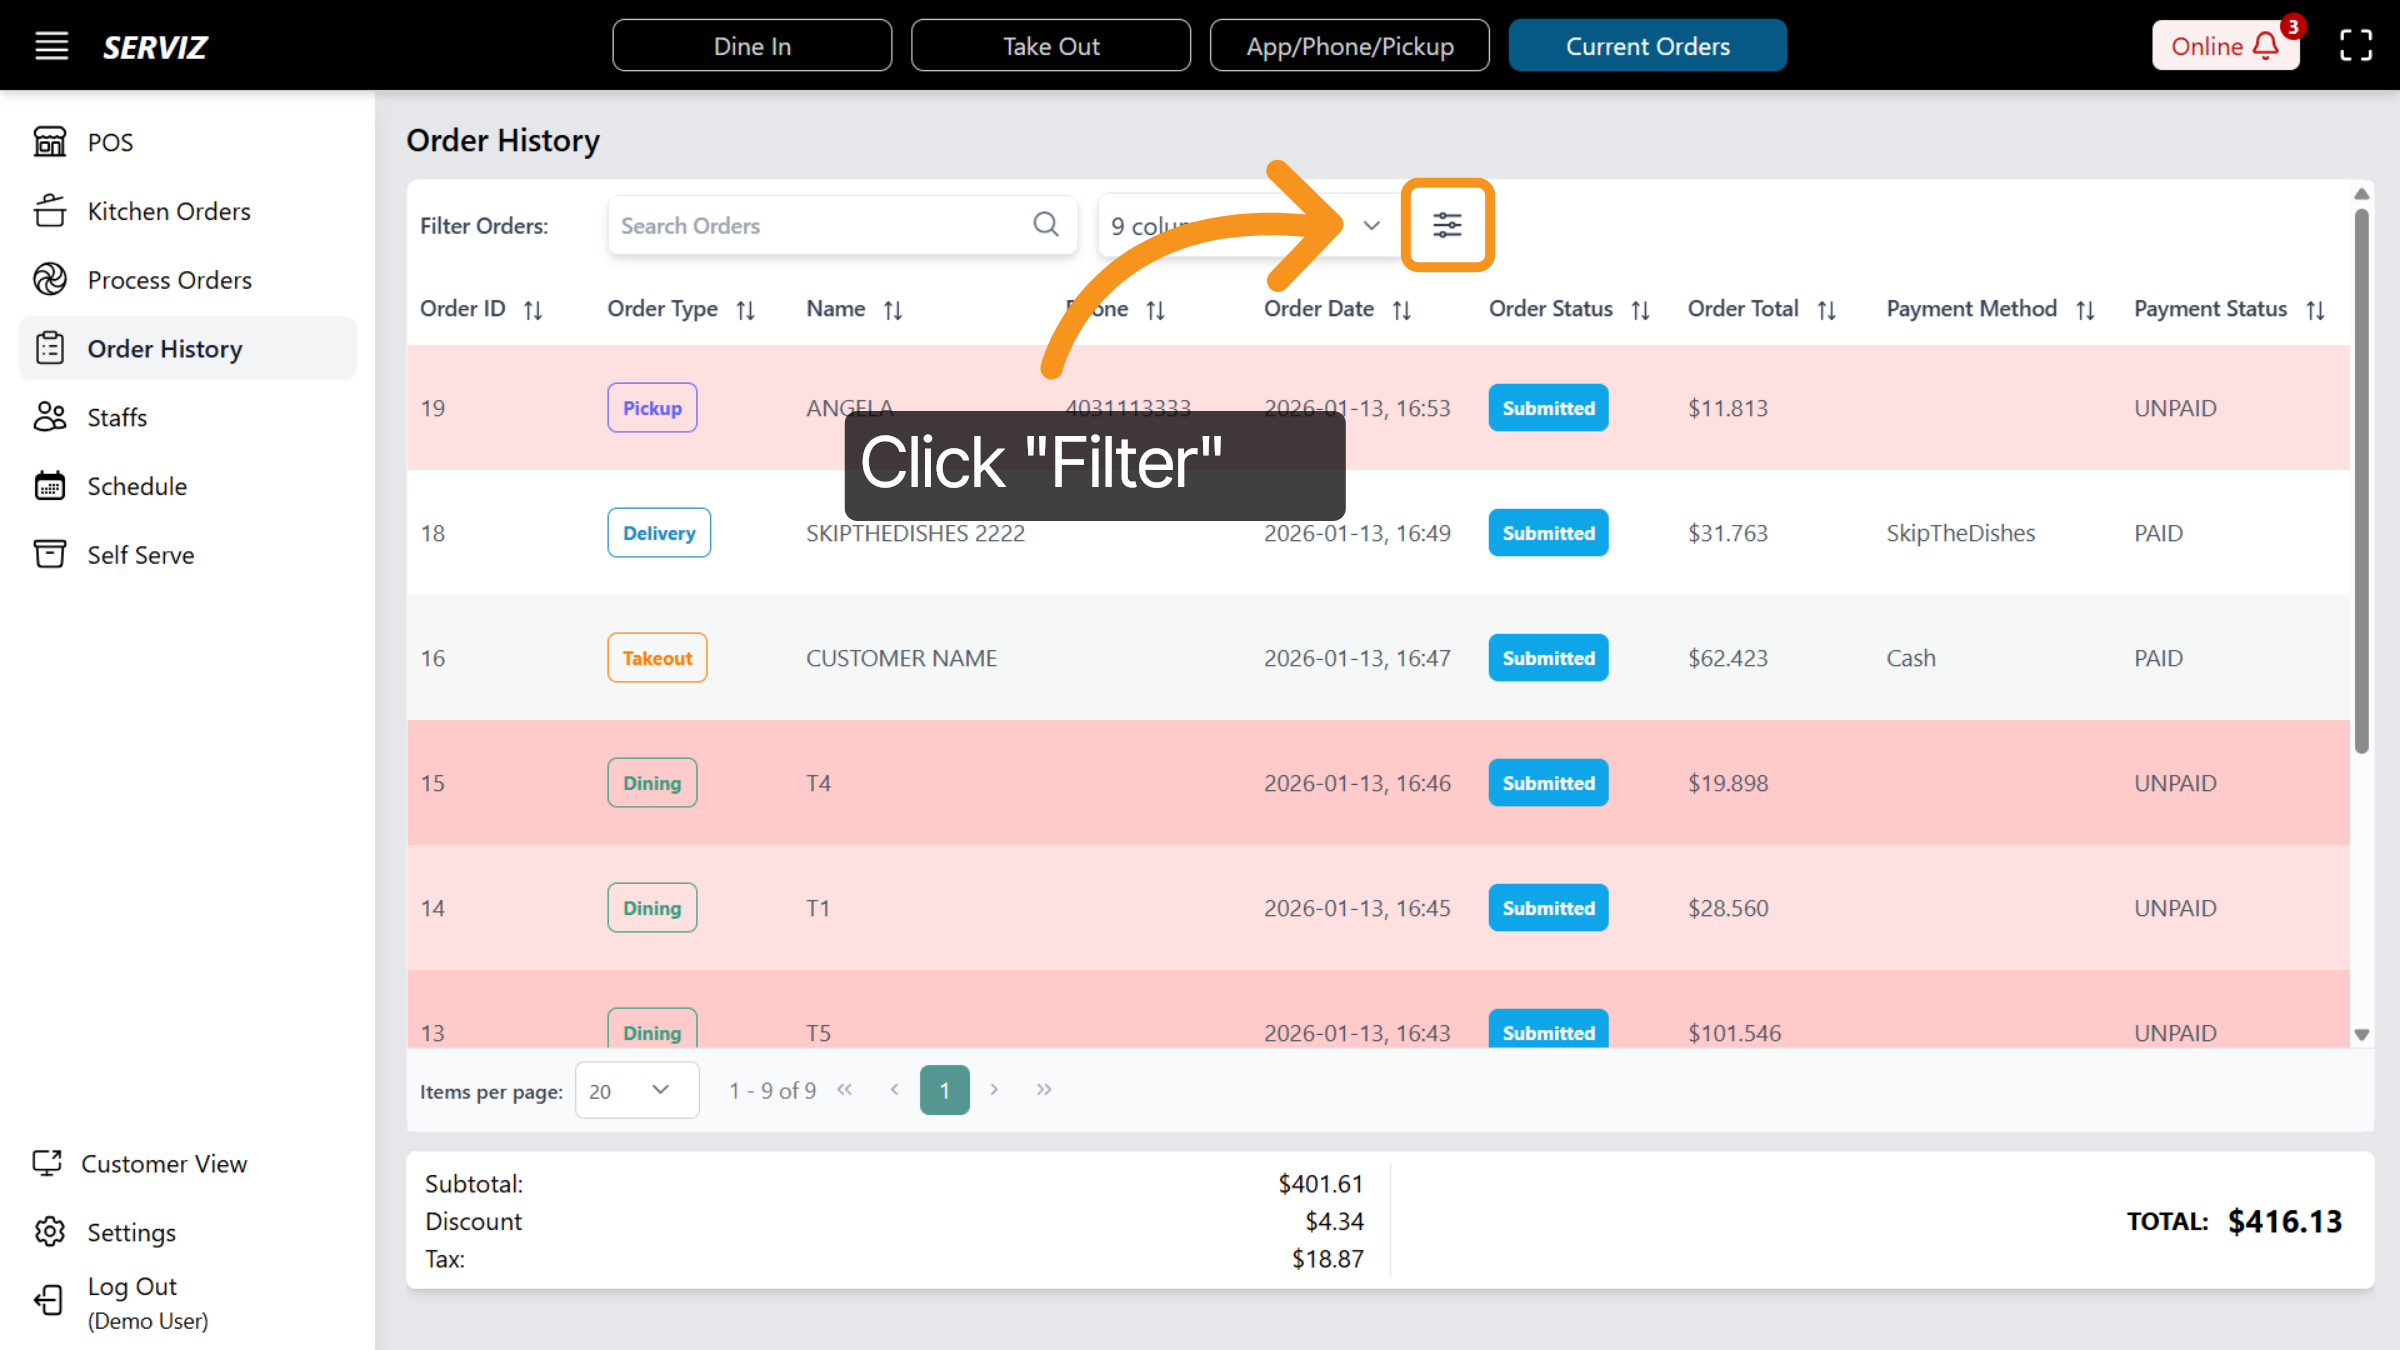Click the notification bell showing 3 alerts
Screen dimensions: 2400x1350
point(2265,45)
